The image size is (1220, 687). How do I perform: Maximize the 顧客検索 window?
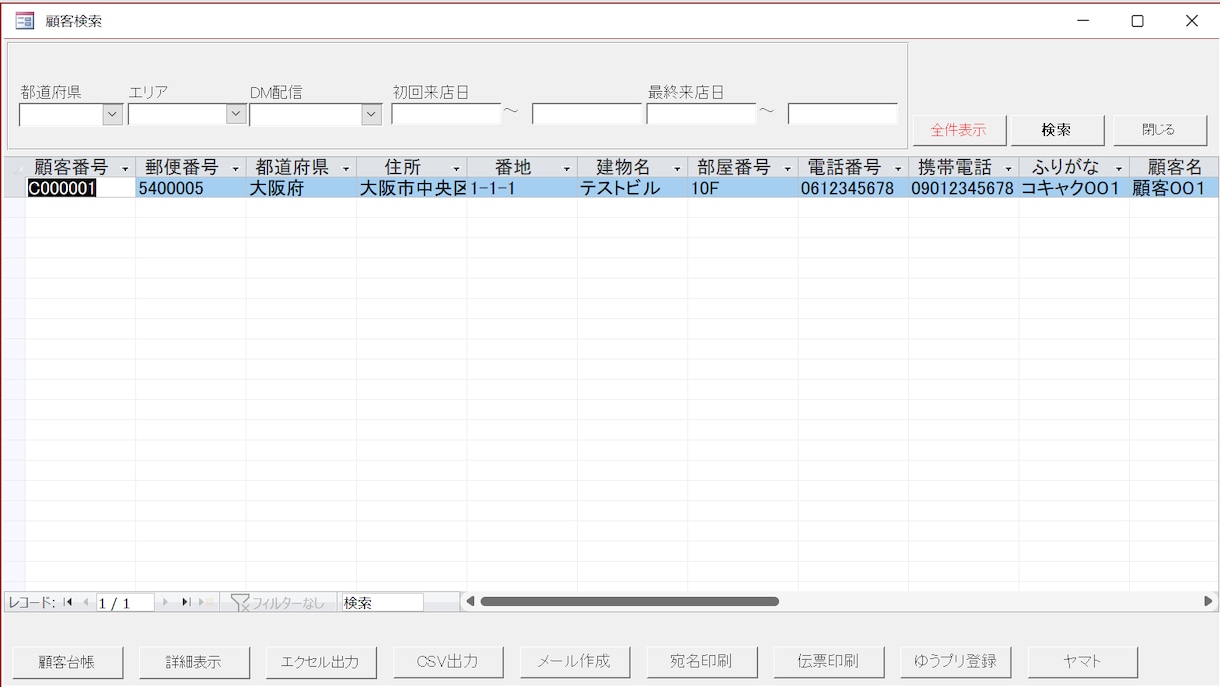pyautogui.click(x=1137, y=21)
